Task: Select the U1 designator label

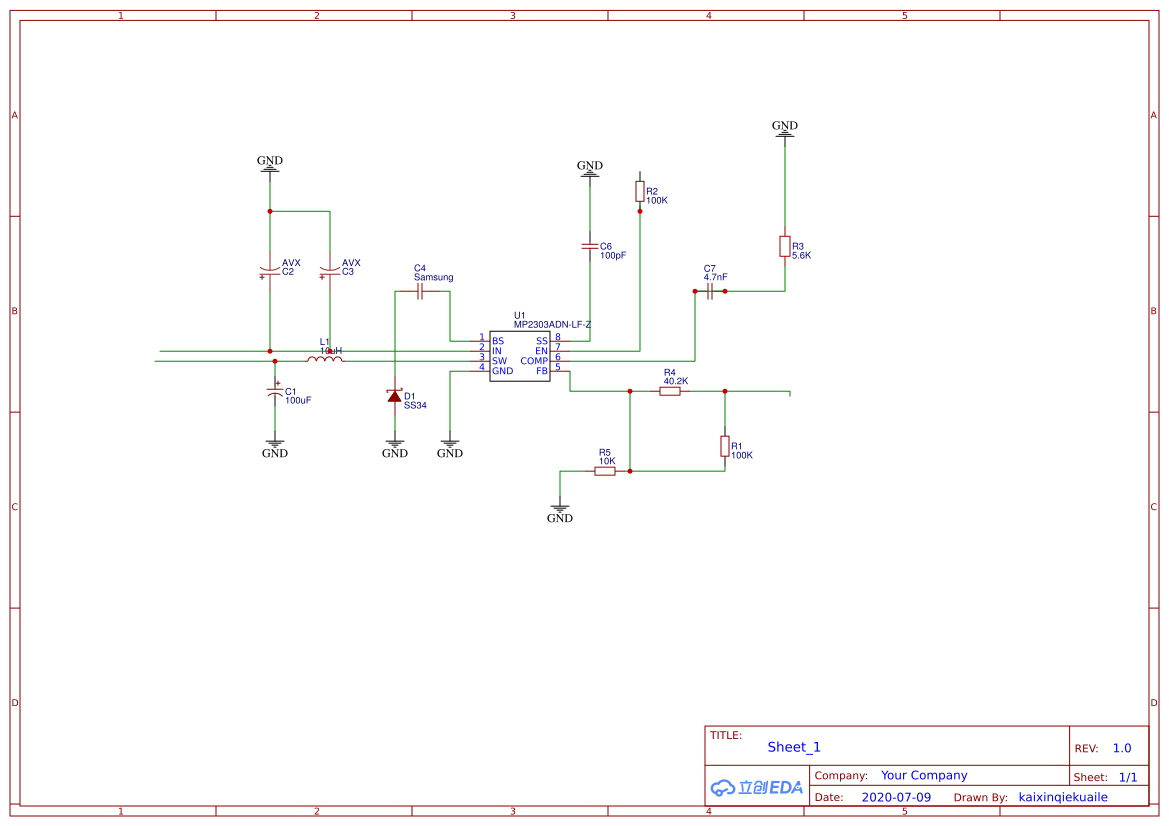Action: 519,315
